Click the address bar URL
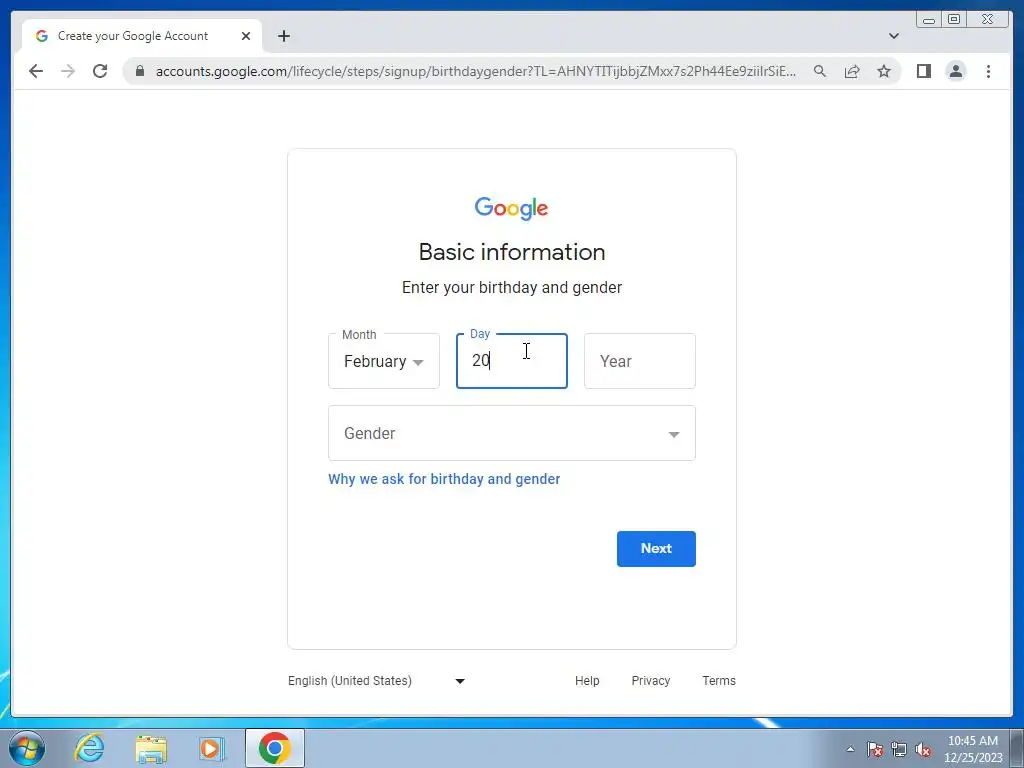This screenshot has height=768, width=1024. click(475, 71)
